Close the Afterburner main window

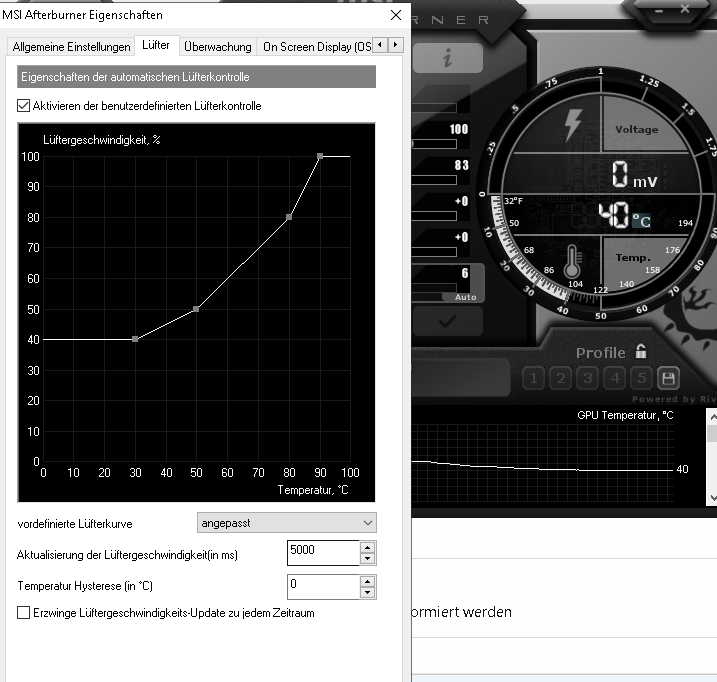685,9
